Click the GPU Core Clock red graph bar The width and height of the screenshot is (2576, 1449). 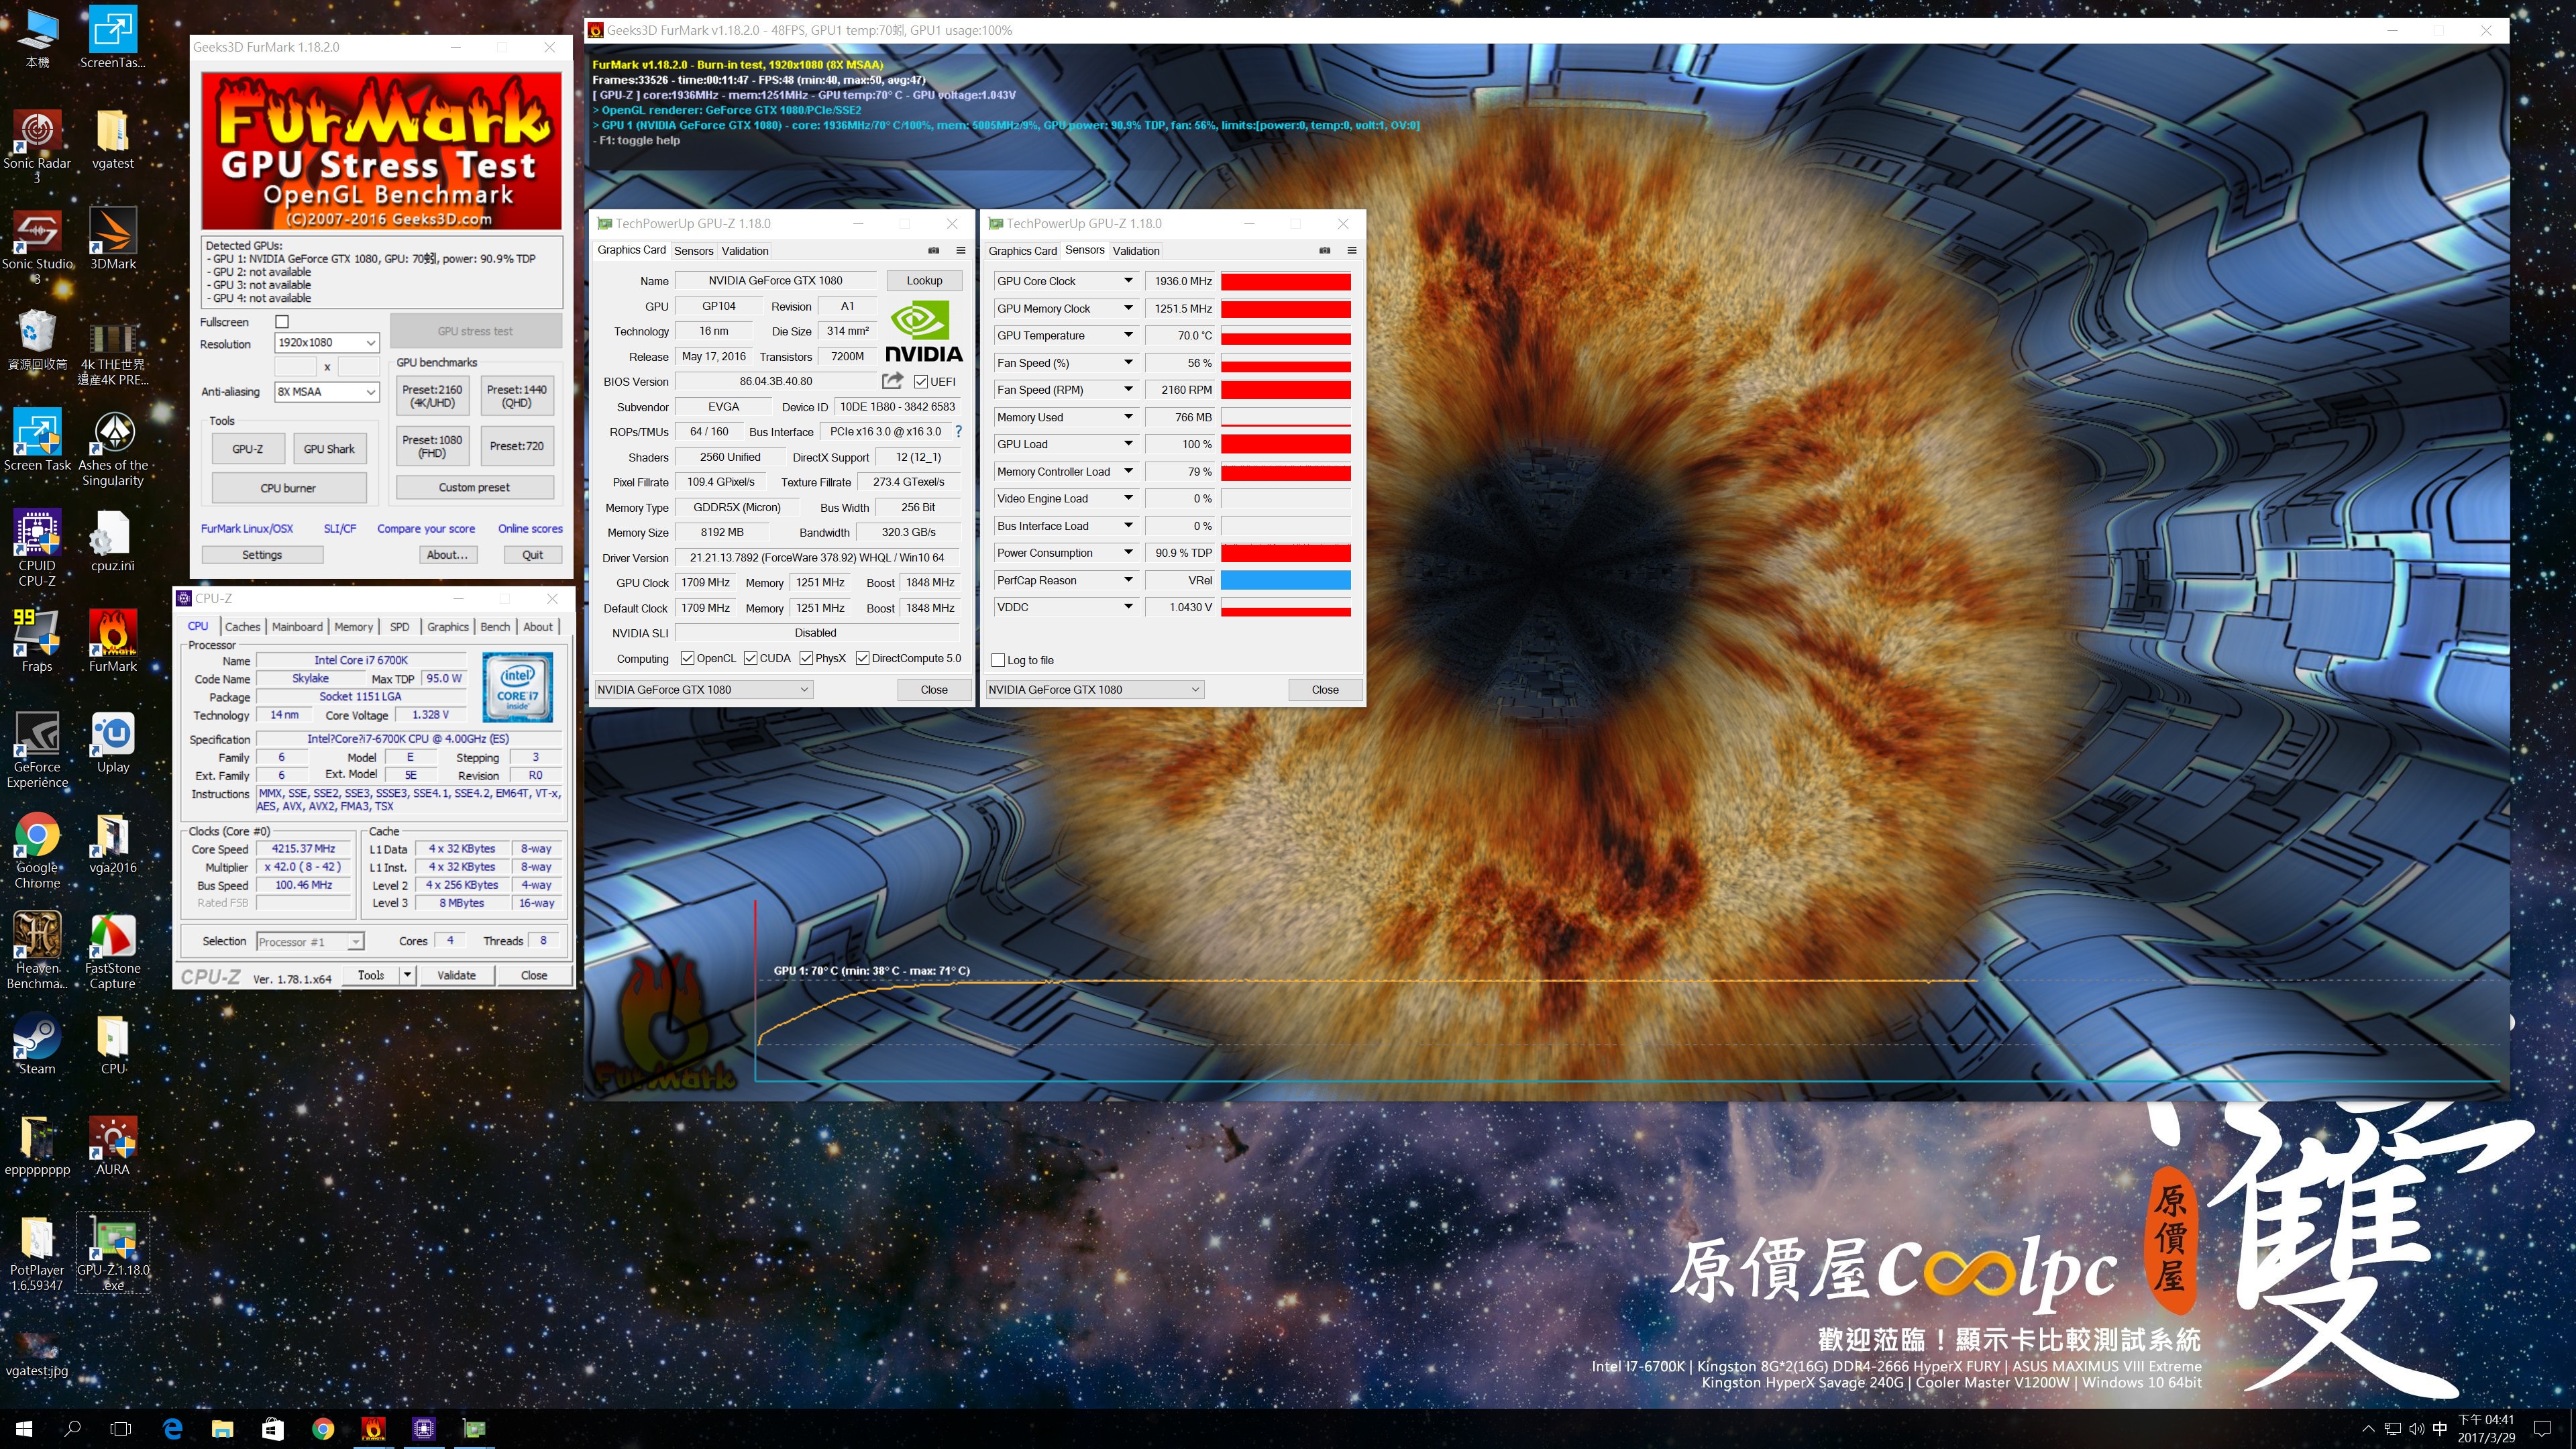[1285, 281]
